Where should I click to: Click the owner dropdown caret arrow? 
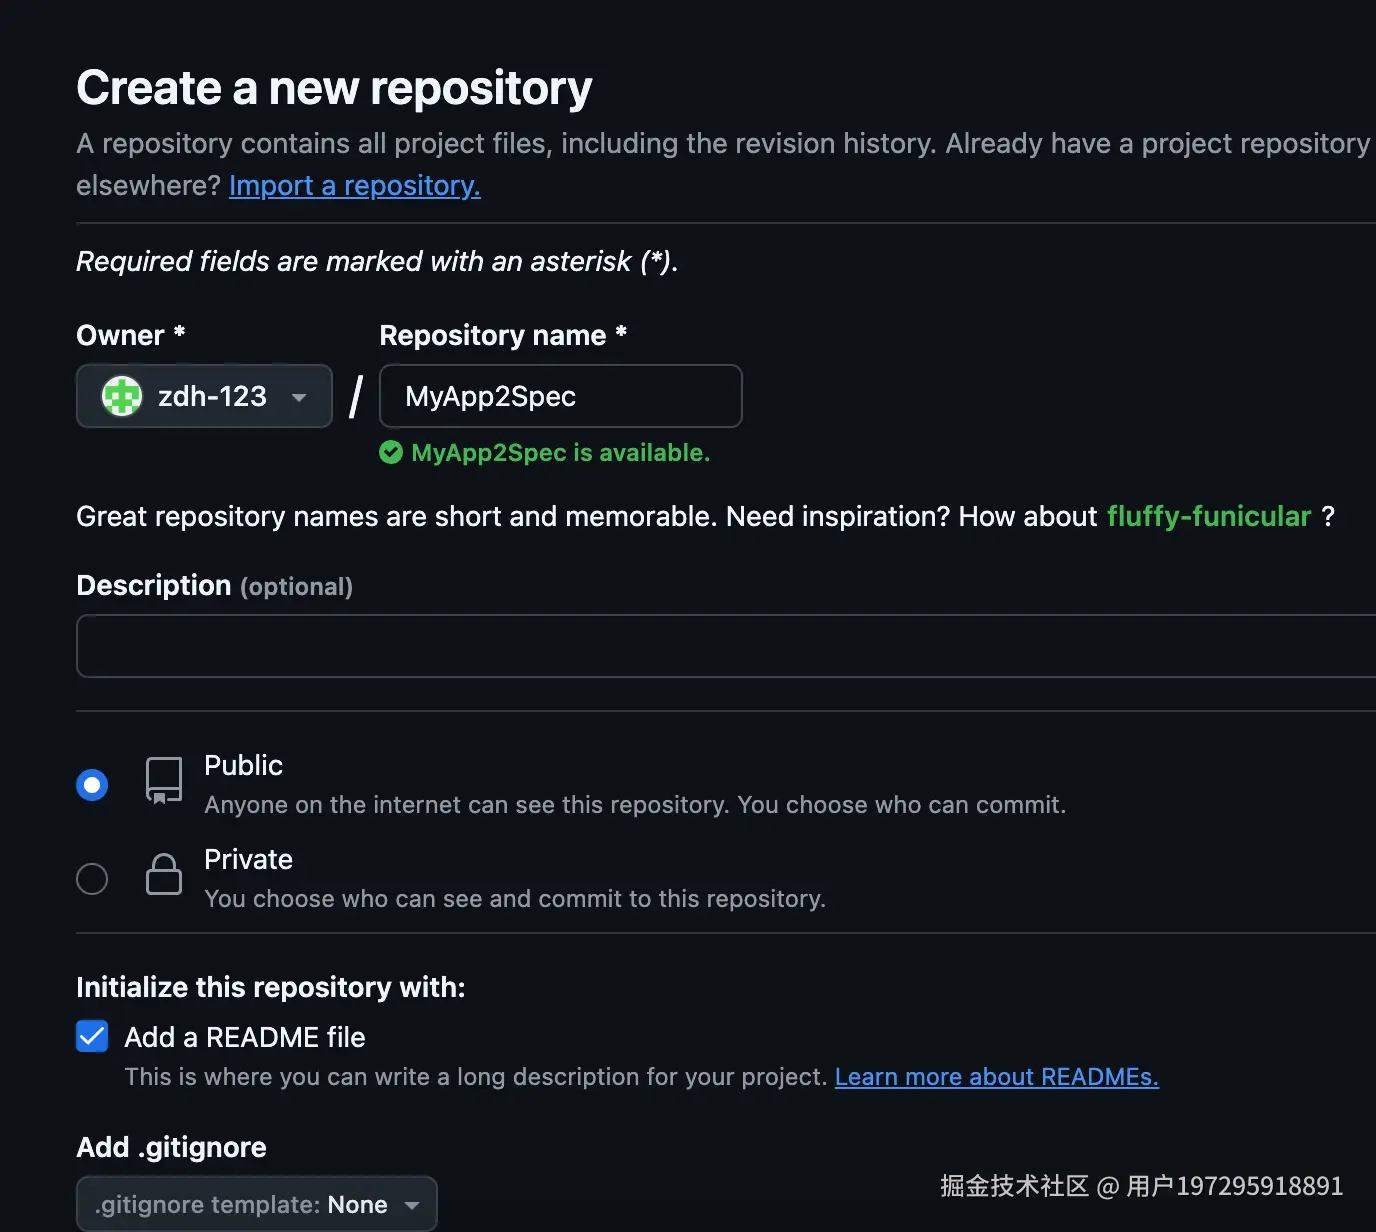tap(299, 397)
